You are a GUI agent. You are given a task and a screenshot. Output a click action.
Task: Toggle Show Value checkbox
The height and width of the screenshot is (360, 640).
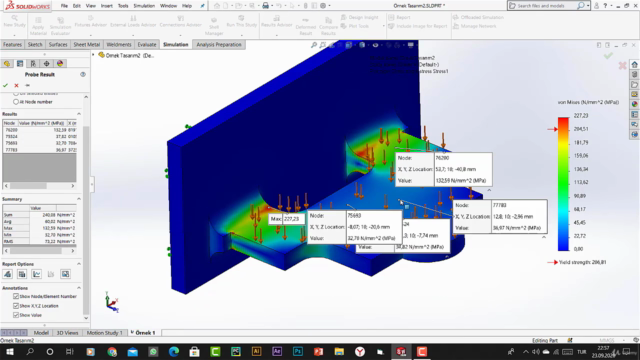click(16, 315)
